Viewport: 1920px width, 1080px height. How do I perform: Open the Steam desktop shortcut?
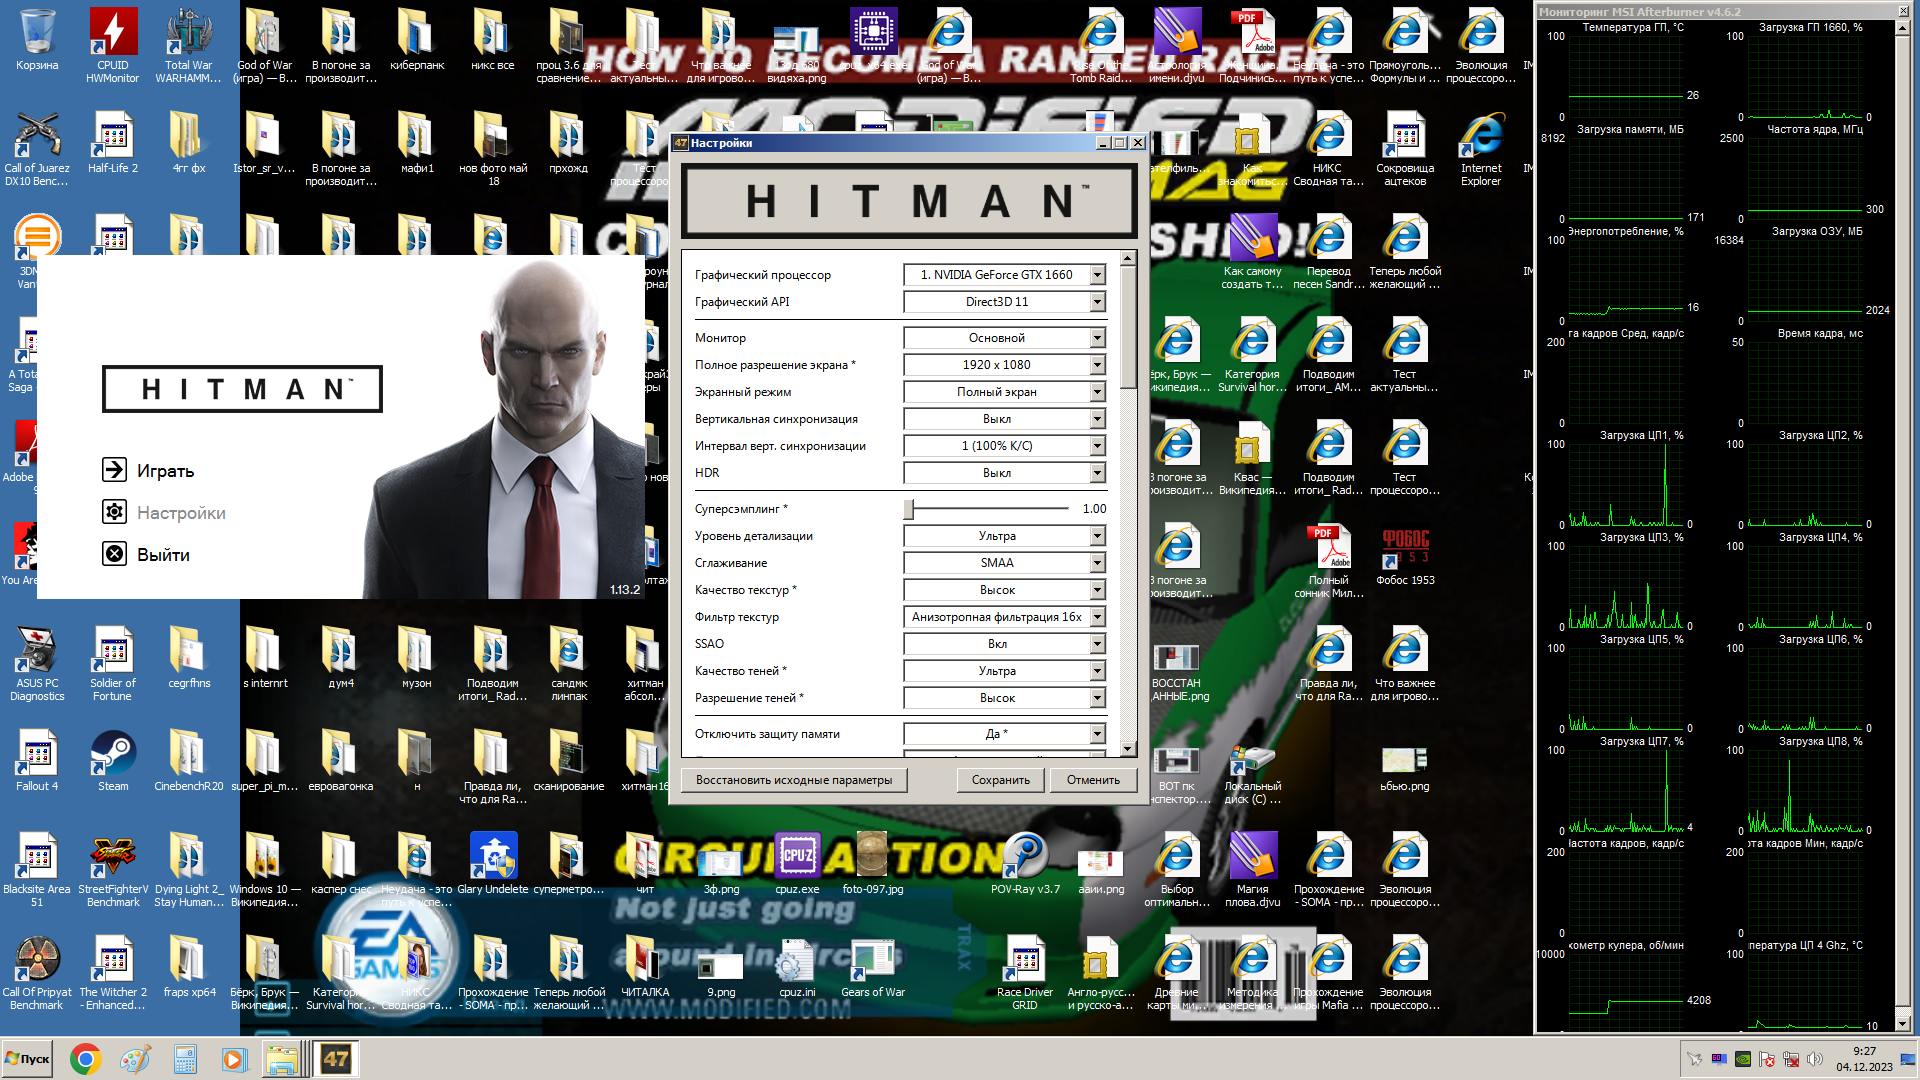point(113,755)
